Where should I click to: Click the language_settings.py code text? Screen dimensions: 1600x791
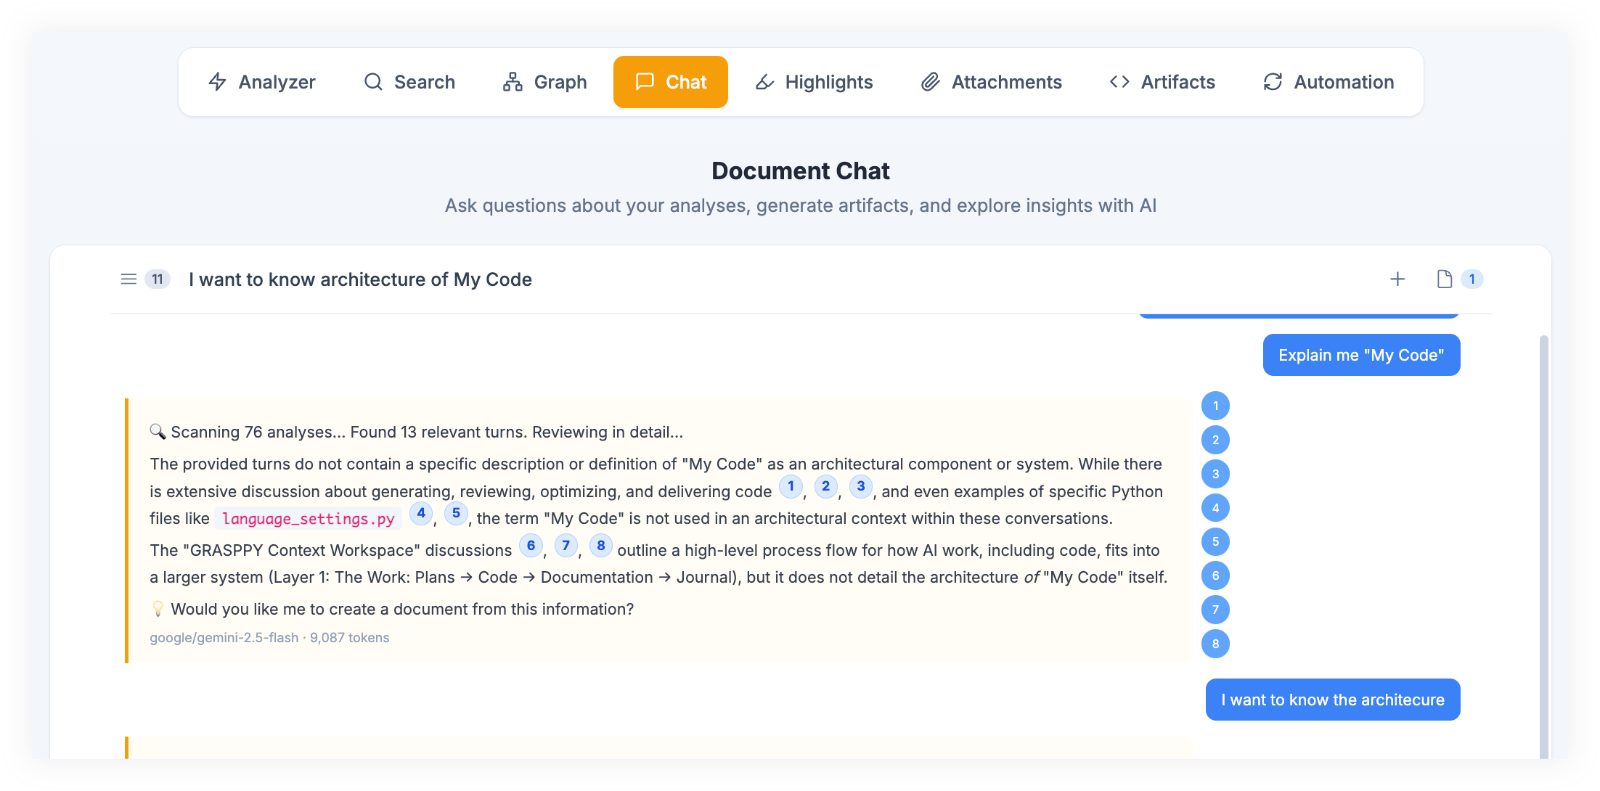click(x=308, y=519)
